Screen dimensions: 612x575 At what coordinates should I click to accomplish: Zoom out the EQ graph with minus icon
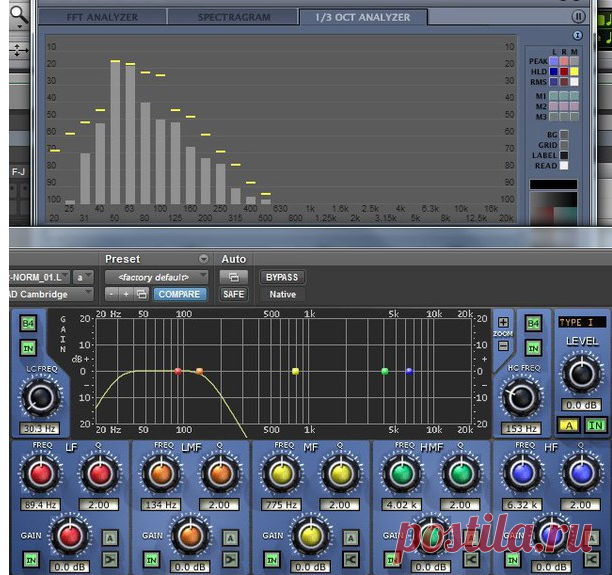503,346
